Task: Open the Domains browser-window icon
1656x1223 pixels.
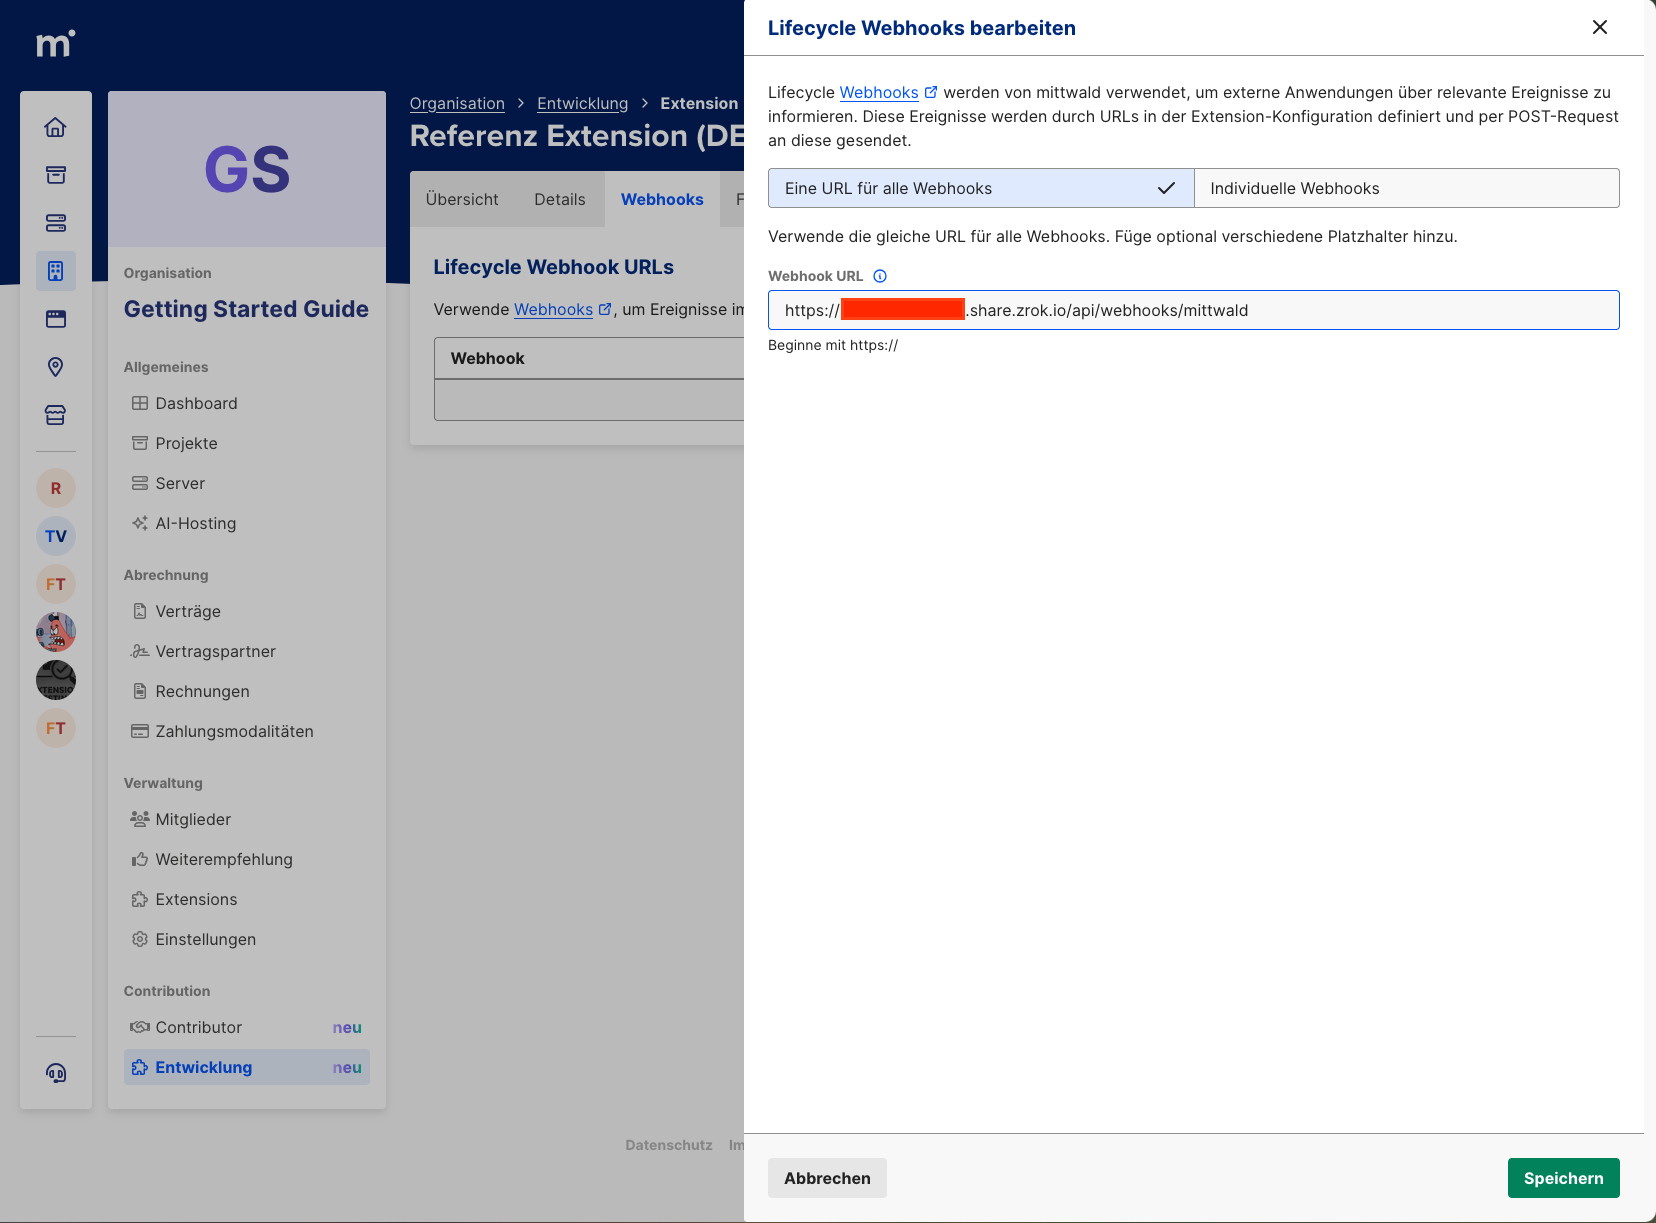Action: pyautogui.click(x=56, y=318)
